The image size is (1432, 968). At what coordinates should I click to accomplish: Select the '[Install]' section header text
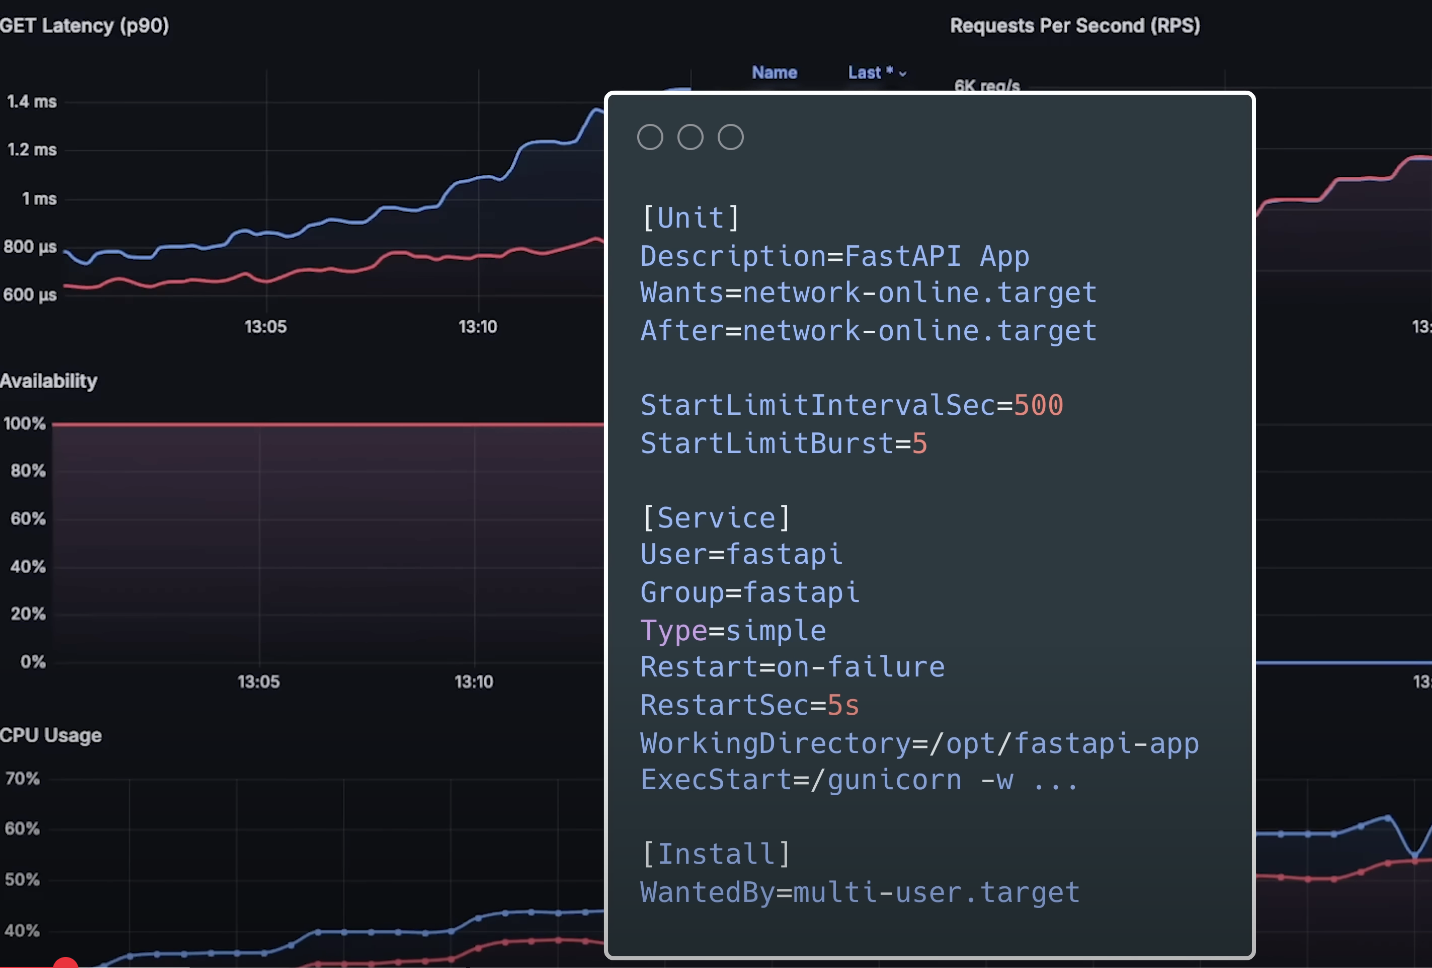coord(716,855)
